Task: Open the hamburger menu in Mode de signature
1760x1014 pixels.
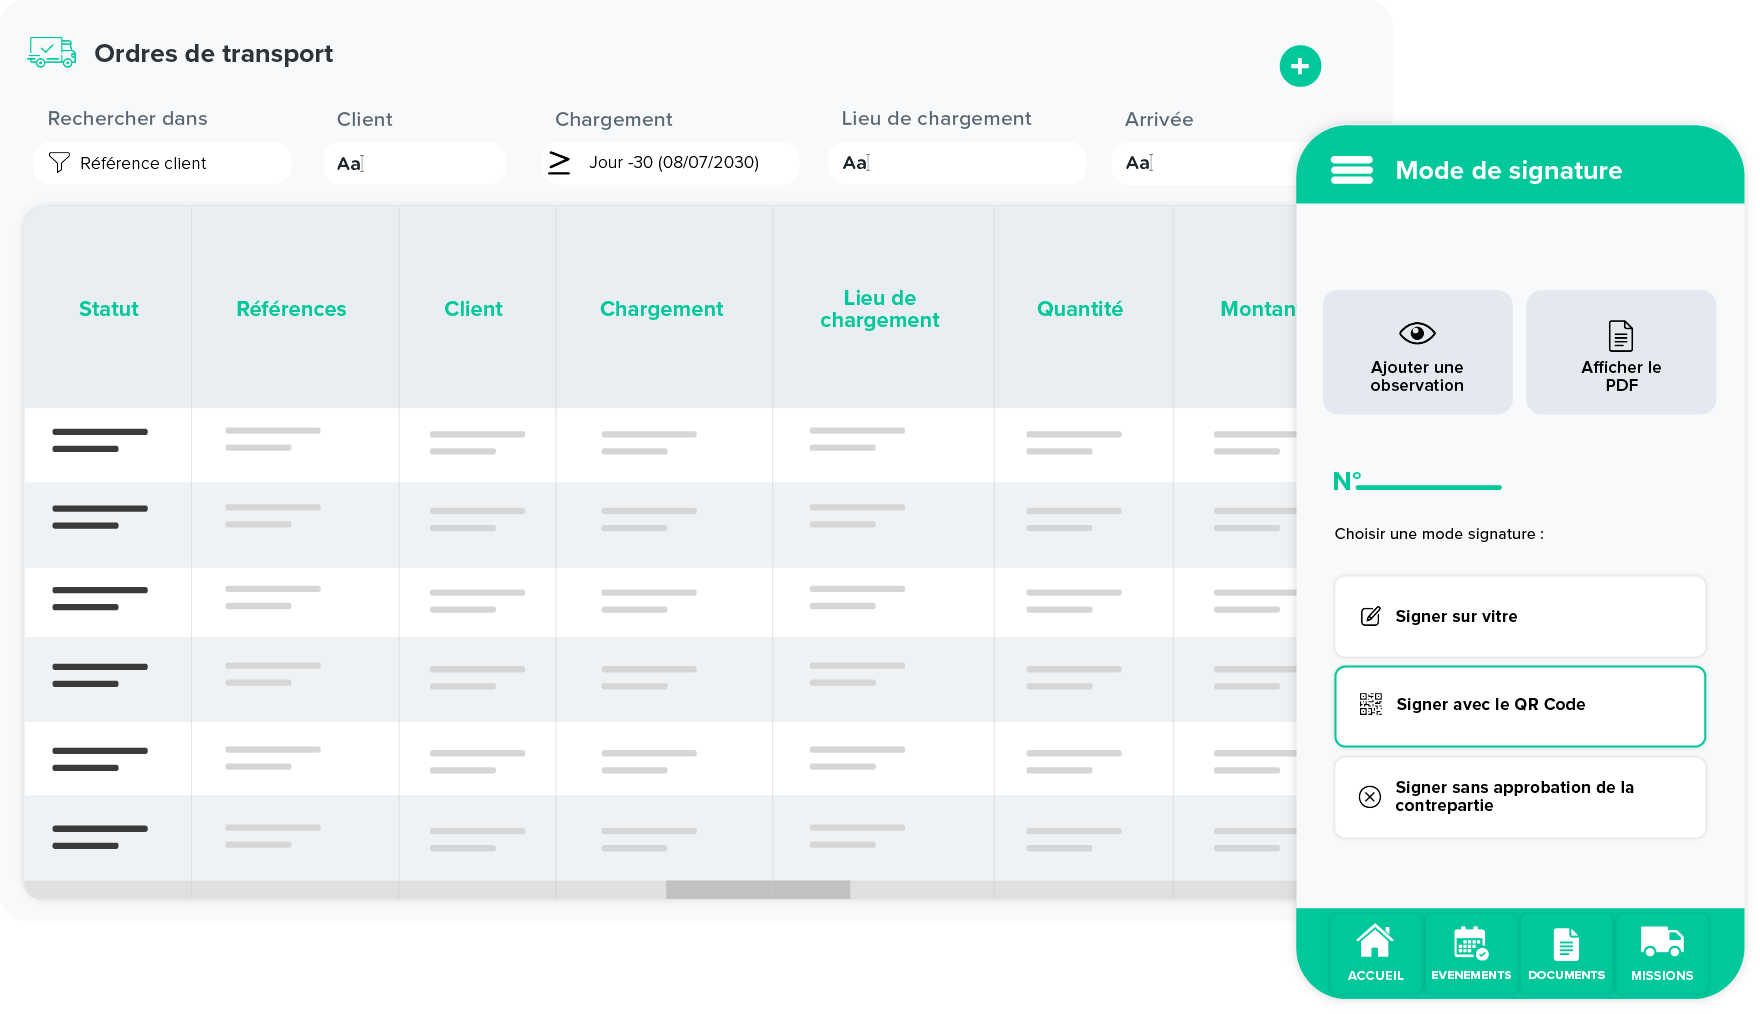Action: coord(1351,170)
